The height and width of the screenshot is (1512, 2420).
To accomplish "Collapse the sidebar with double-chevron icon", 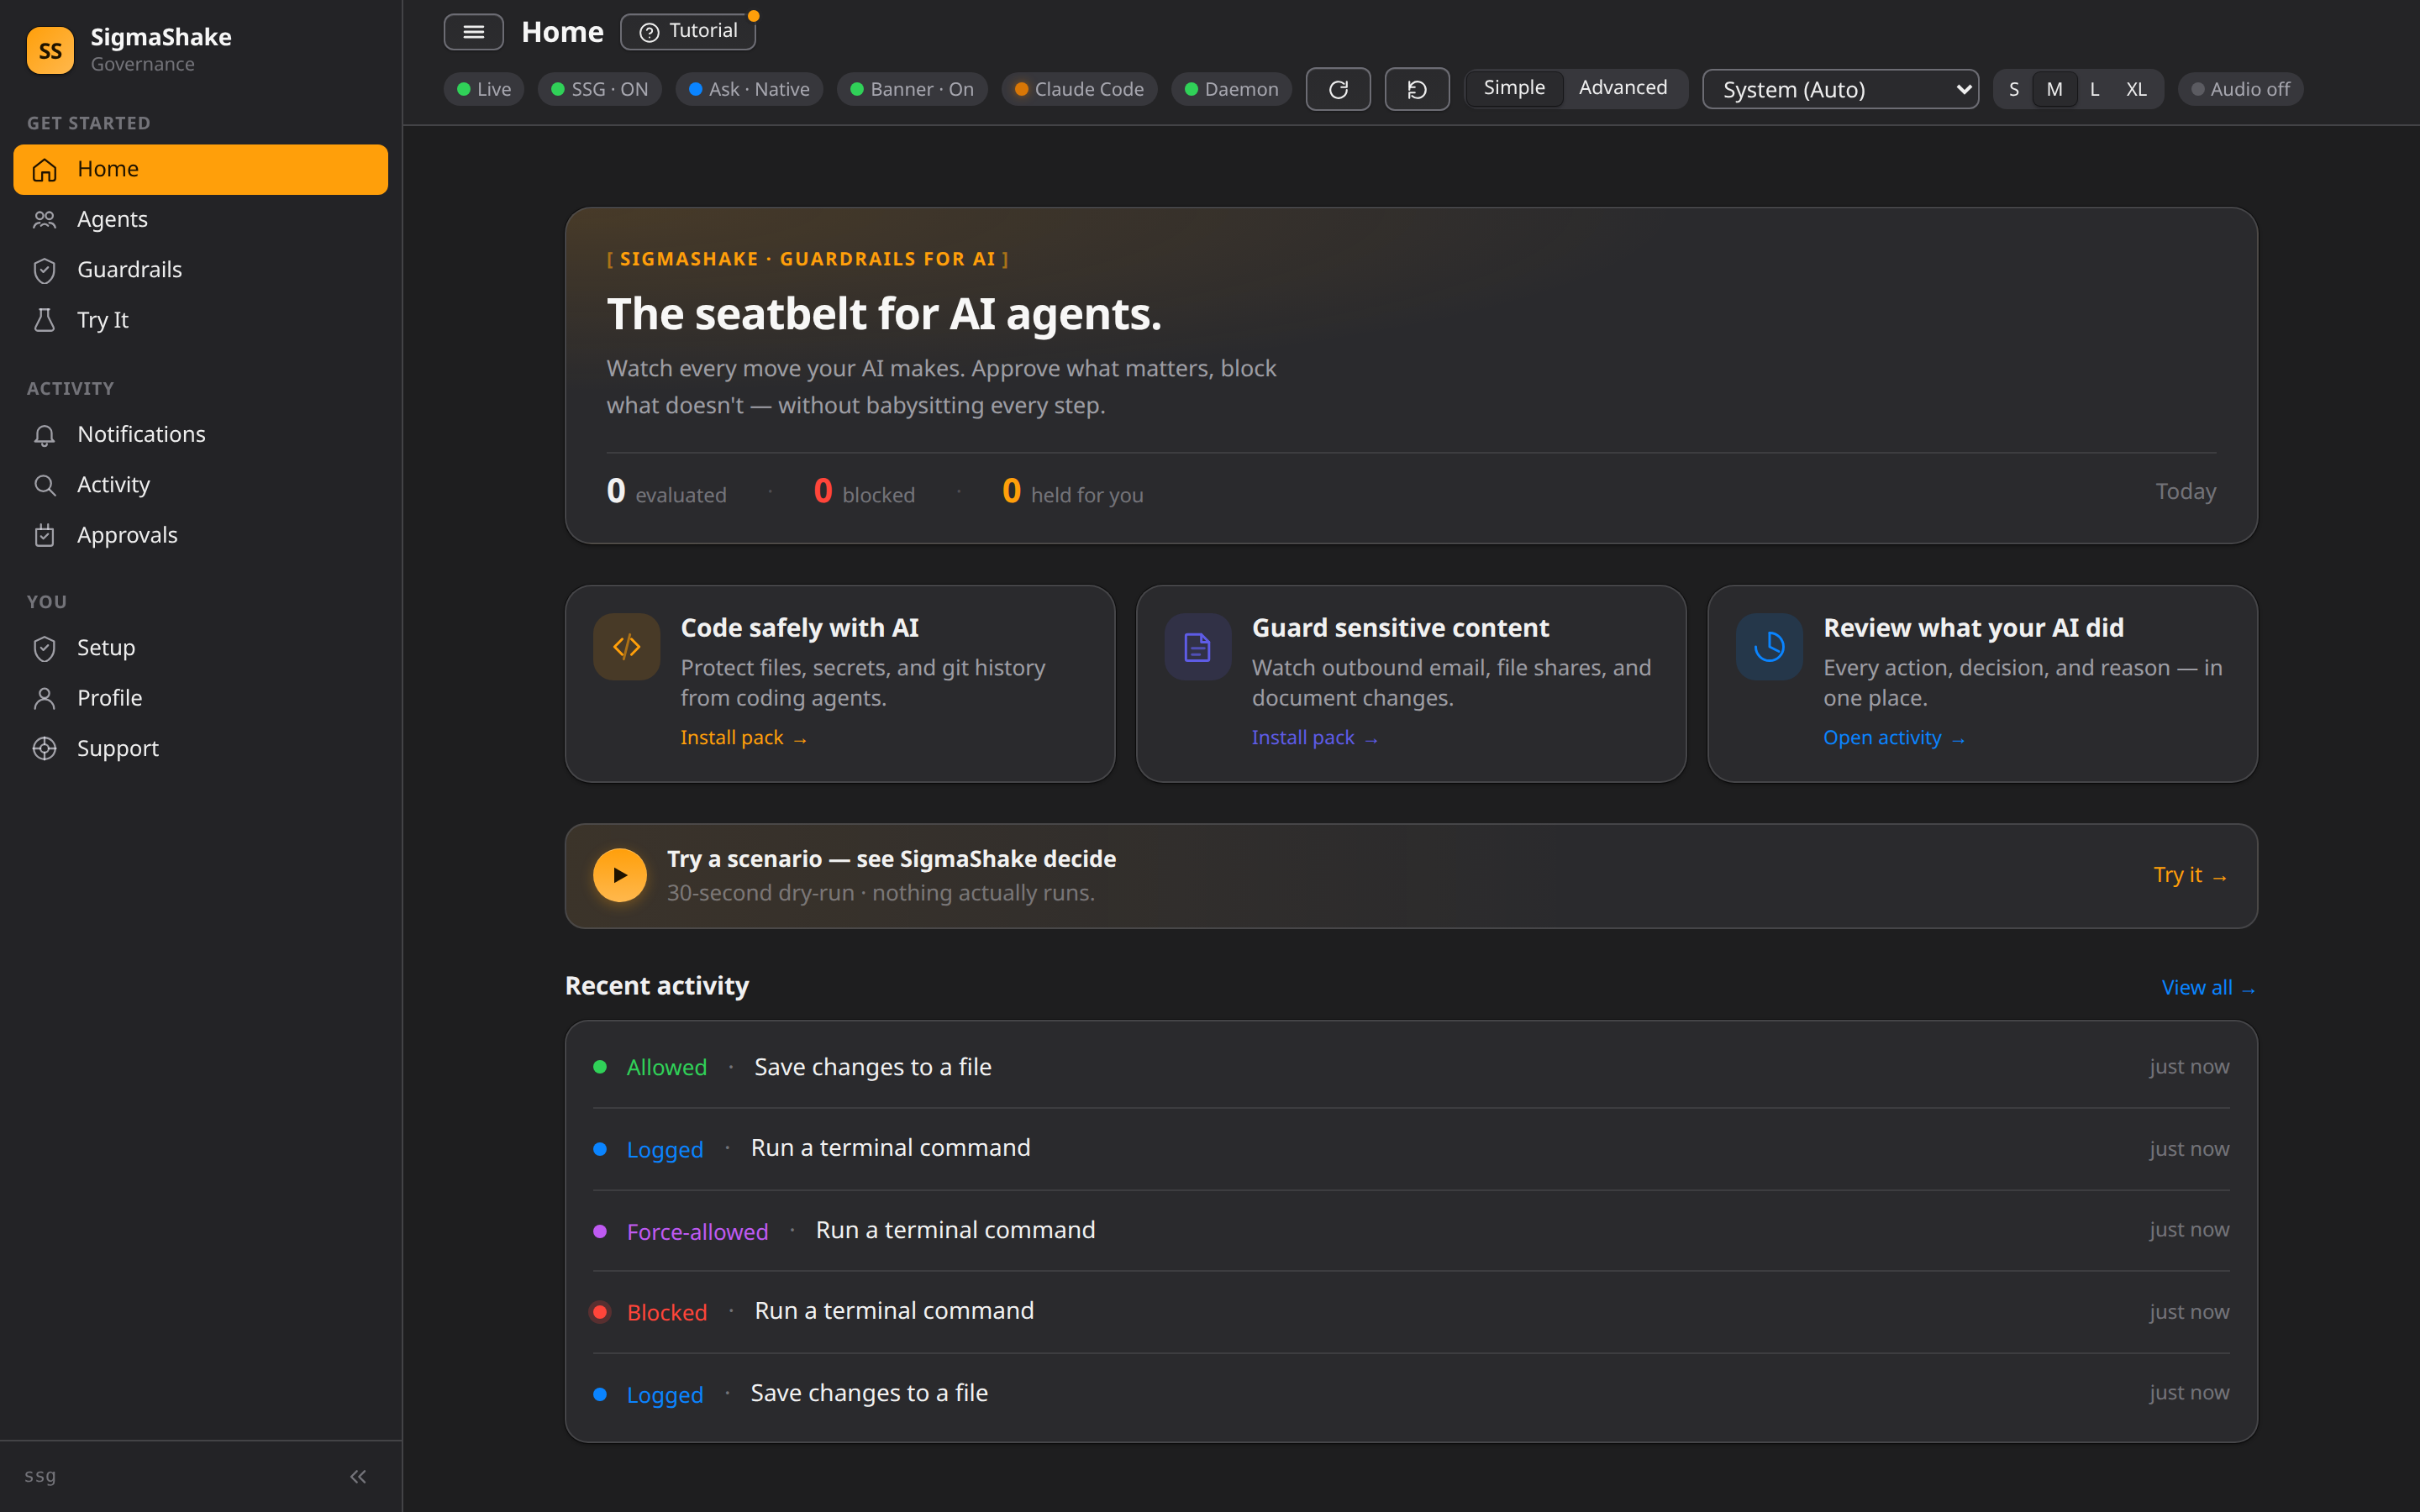I will coord(358,1476).
